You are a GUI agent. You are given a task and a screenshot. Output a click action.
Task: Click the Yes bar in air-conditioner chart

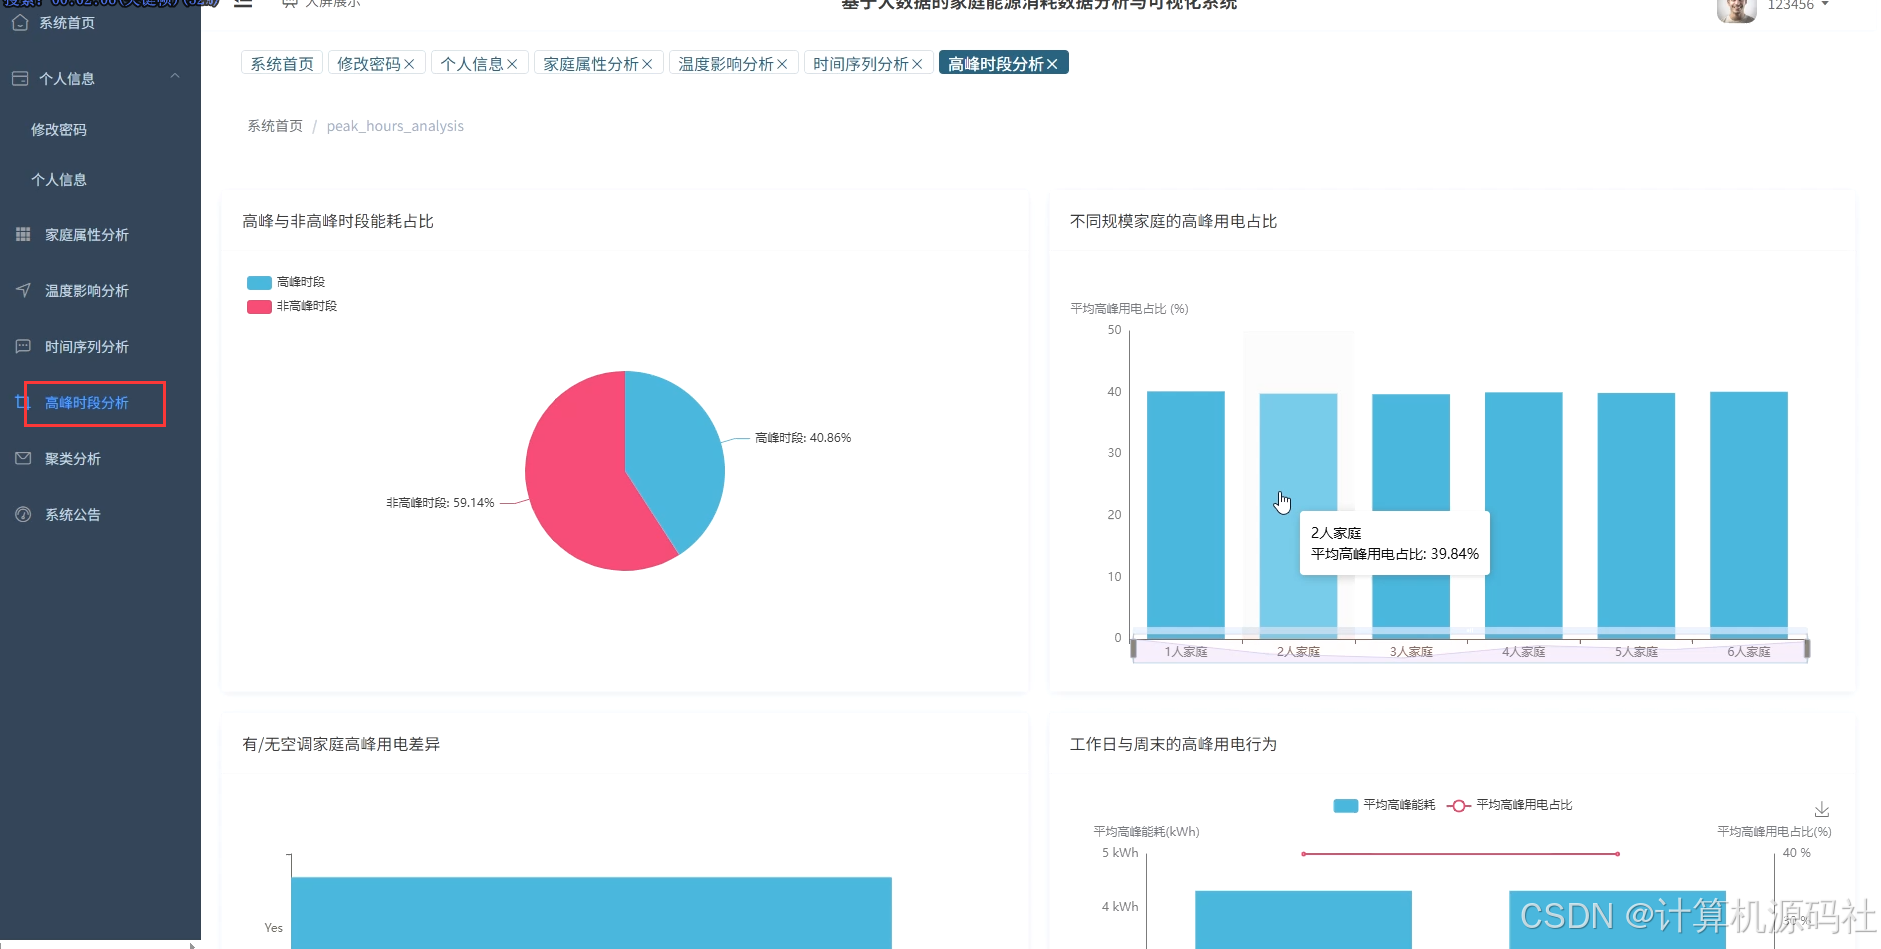pyautogui.click(x=591, y=913)
